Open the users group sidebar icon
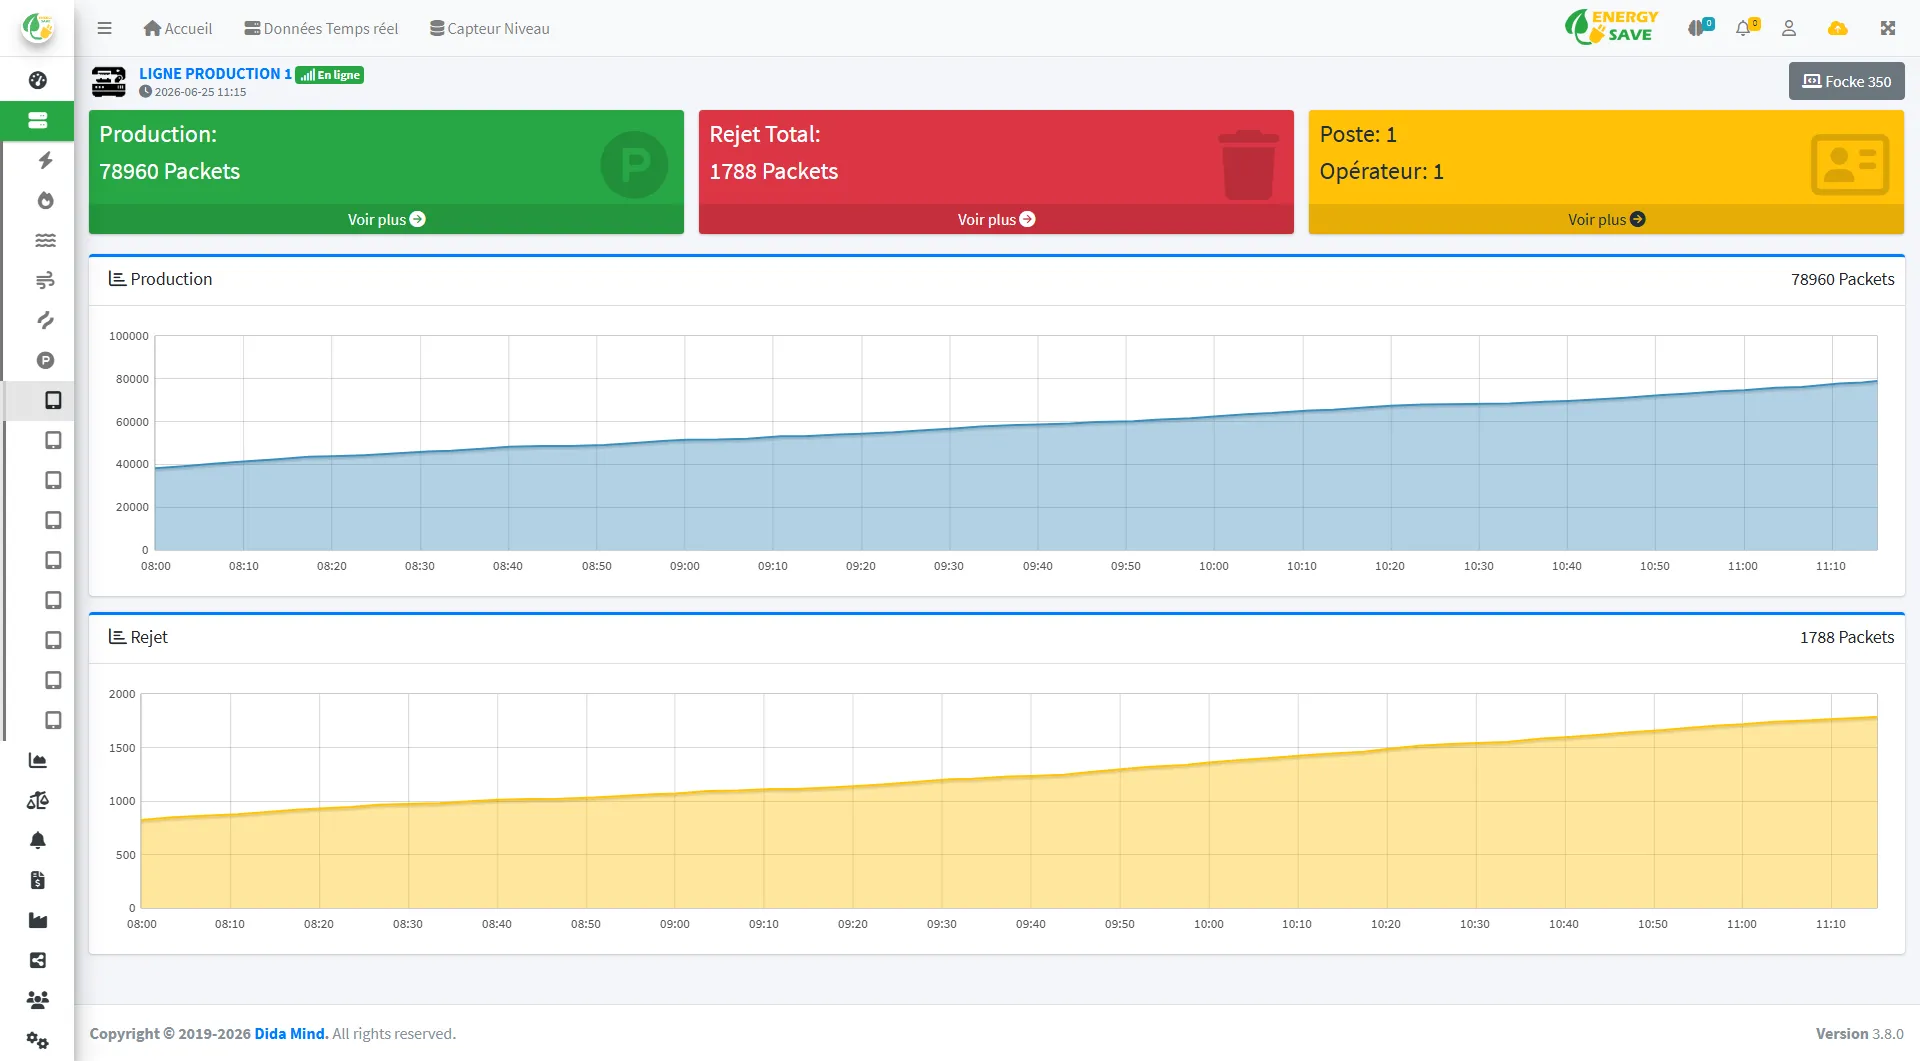 pos(38,1000)
